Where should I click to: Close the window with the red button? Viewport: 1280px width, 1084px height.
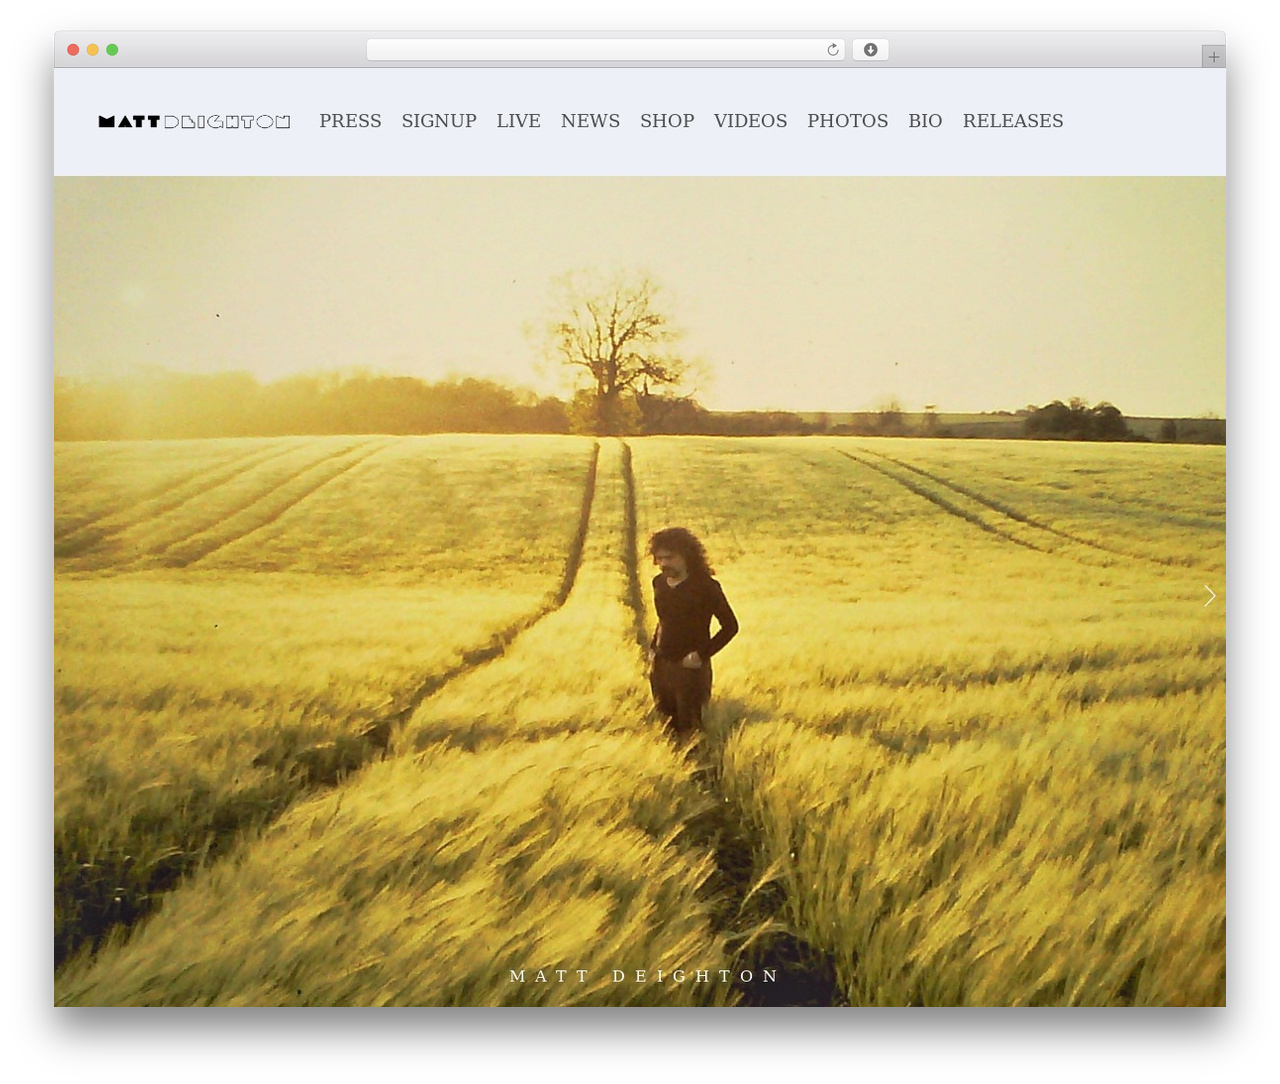73,50
